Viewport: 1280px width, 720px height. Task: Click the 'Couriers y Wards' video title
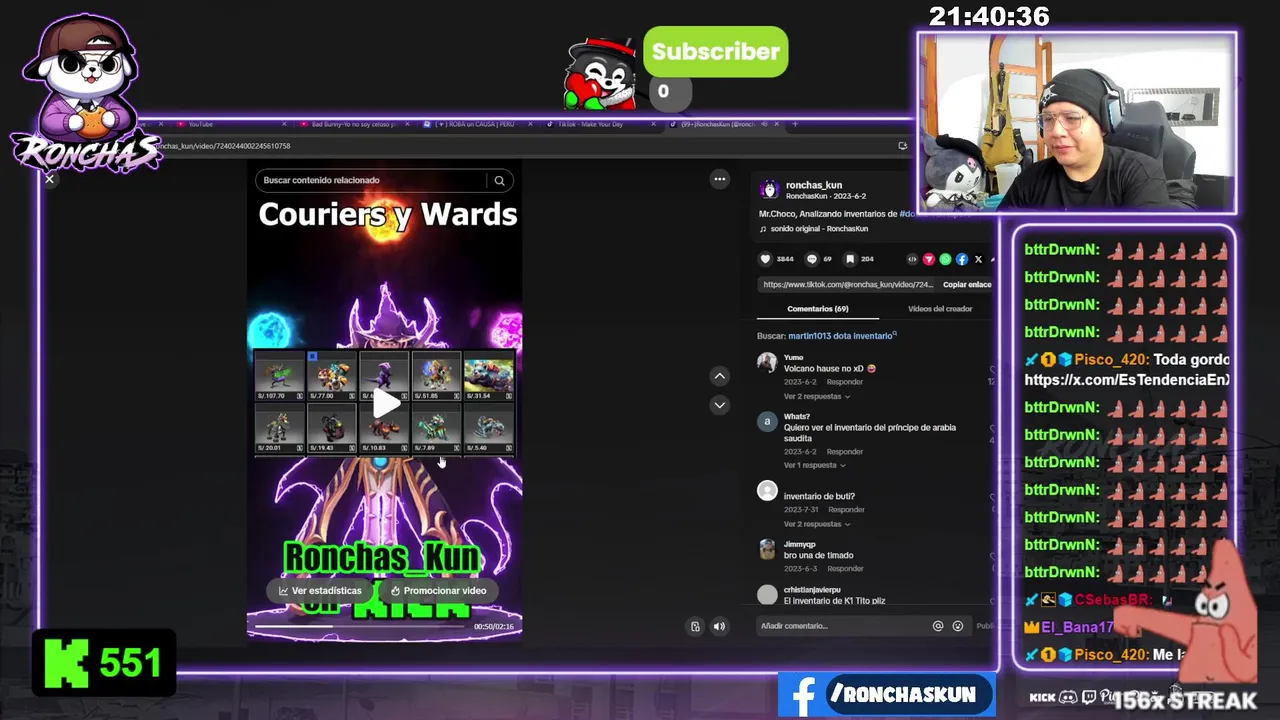pos(388,214)
